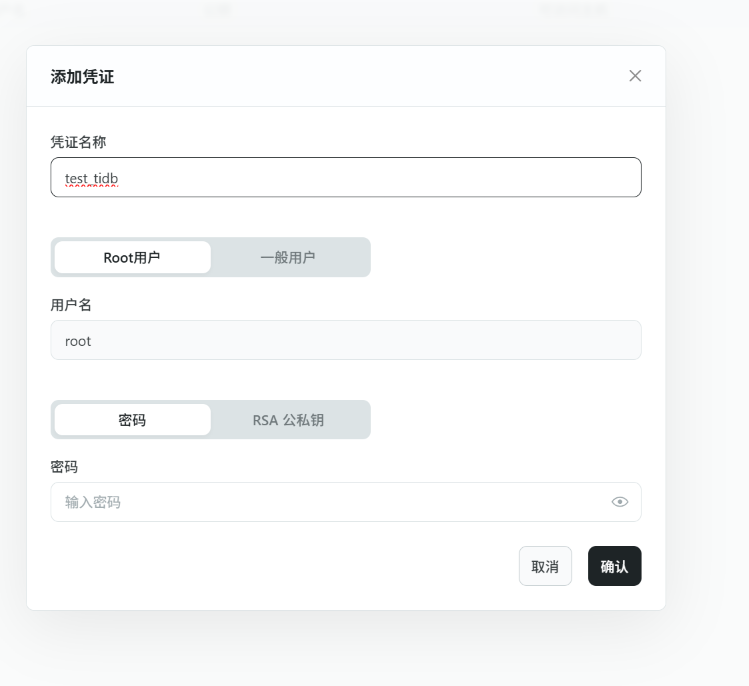Viewport: 749px width, 686px height.
Task: Click the 用户名 label text
Action: 71,305
